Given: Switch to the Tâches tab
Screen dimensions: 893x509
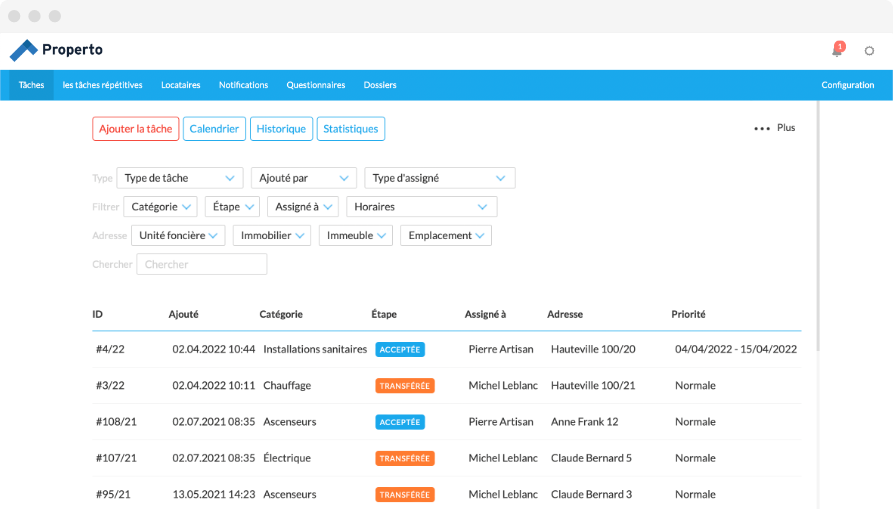Looking at the screenshot, I should (x=31, y=85).
